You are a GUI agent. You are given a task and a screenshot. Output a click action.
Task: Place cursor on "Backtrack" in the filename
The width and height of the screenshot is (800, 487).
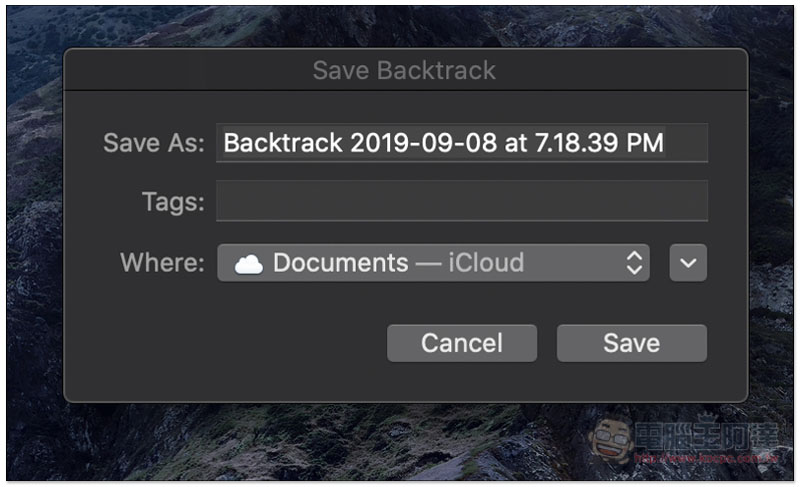point(283,143)
